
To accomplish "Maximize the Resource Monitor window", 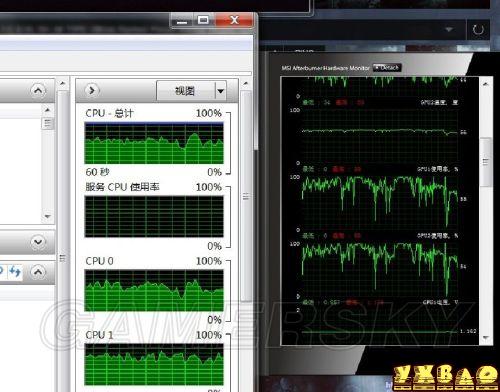I will point(203,20).
